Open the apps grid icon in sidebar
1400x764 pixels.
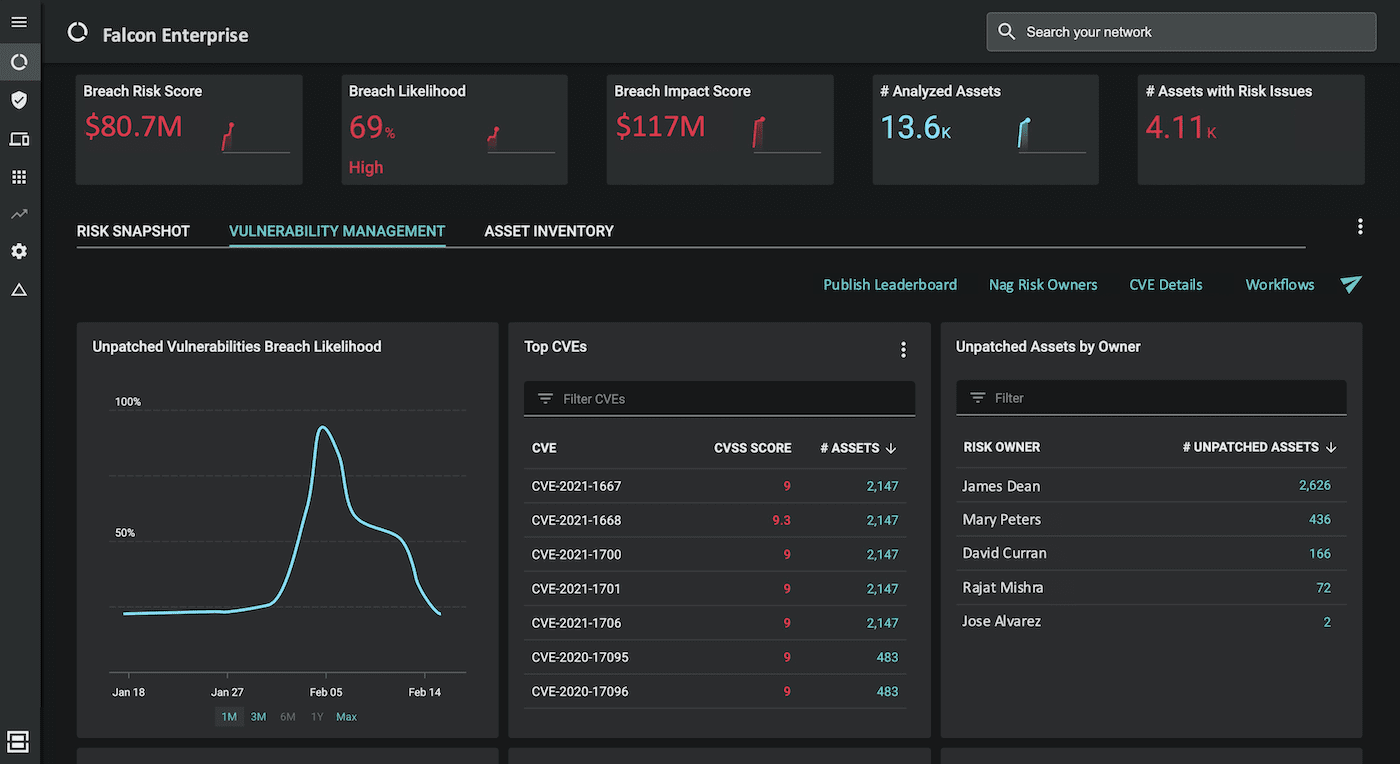click(19, 177)
